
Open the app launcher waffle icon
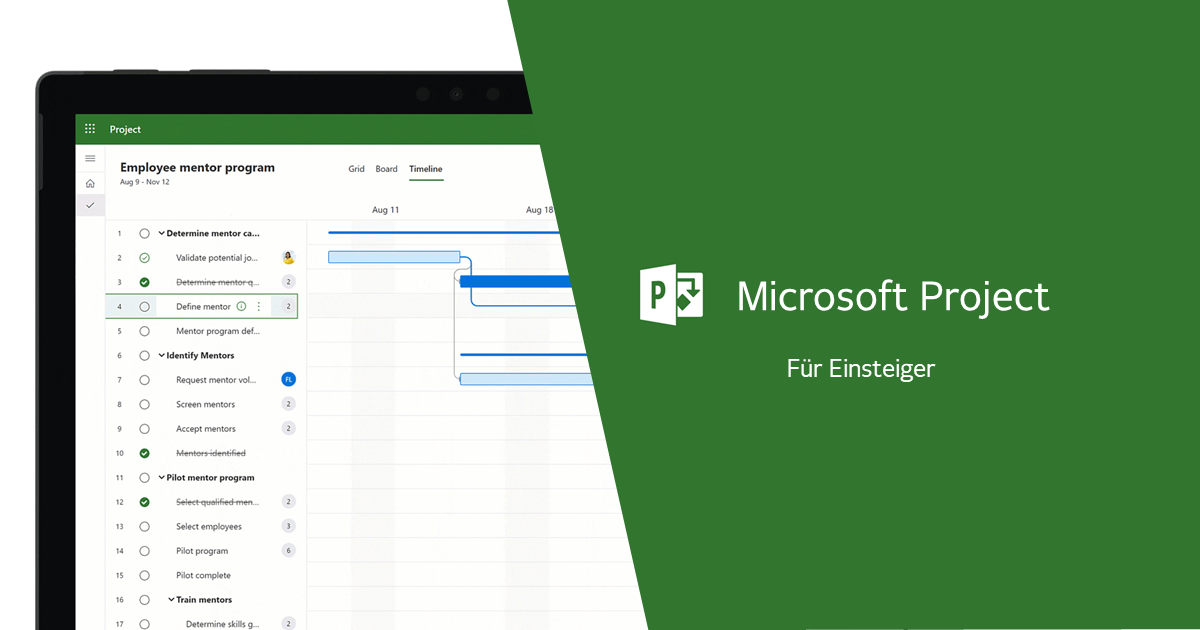90,129
